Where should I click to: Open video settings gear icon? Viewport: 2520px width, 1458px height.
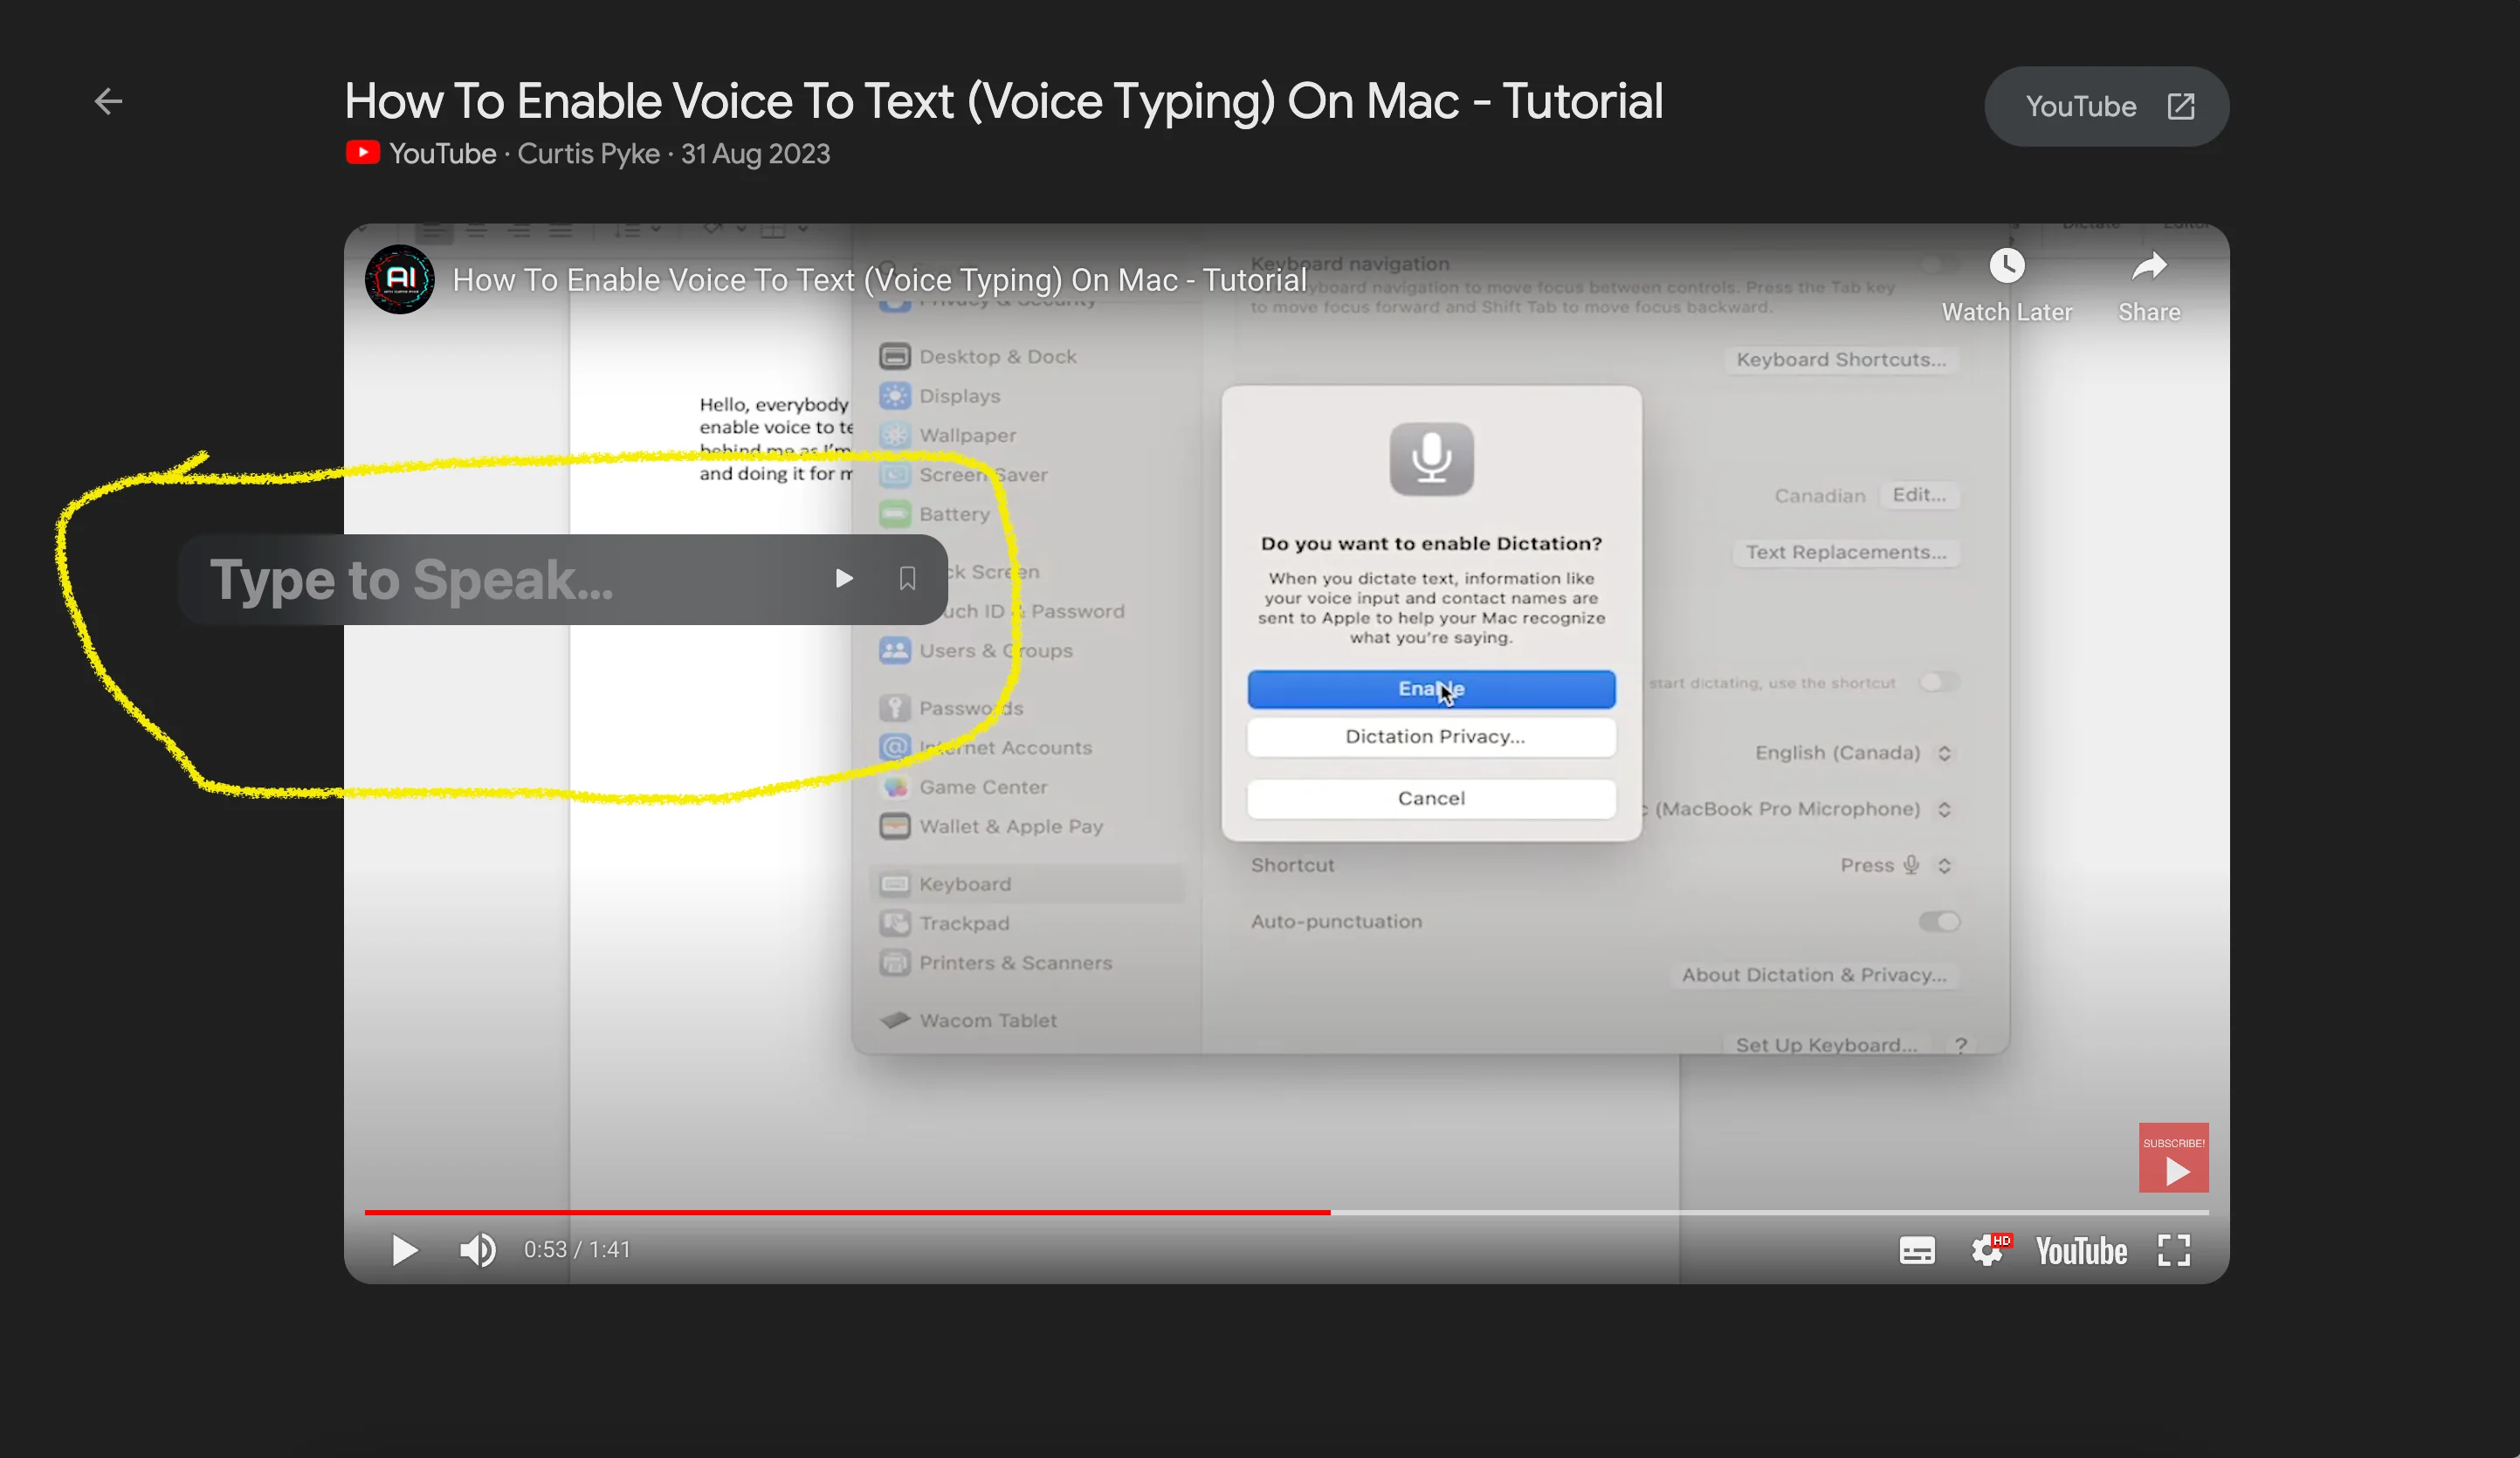(x=1987, y=1250)
